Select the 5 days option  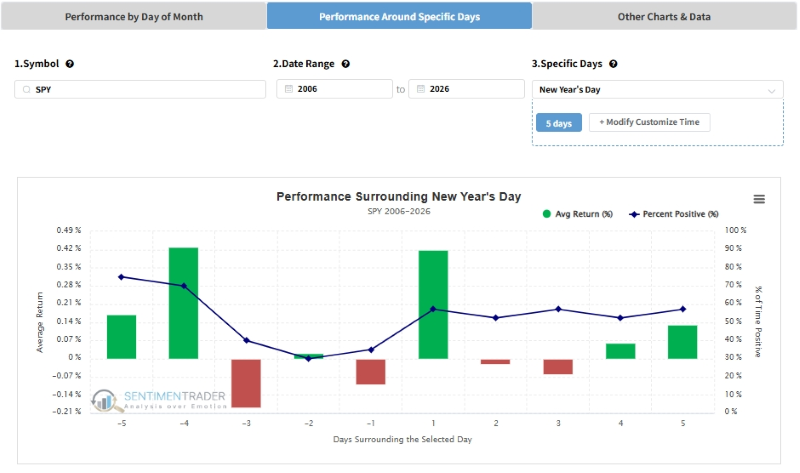pyautogui.click(x=559, y=123)
